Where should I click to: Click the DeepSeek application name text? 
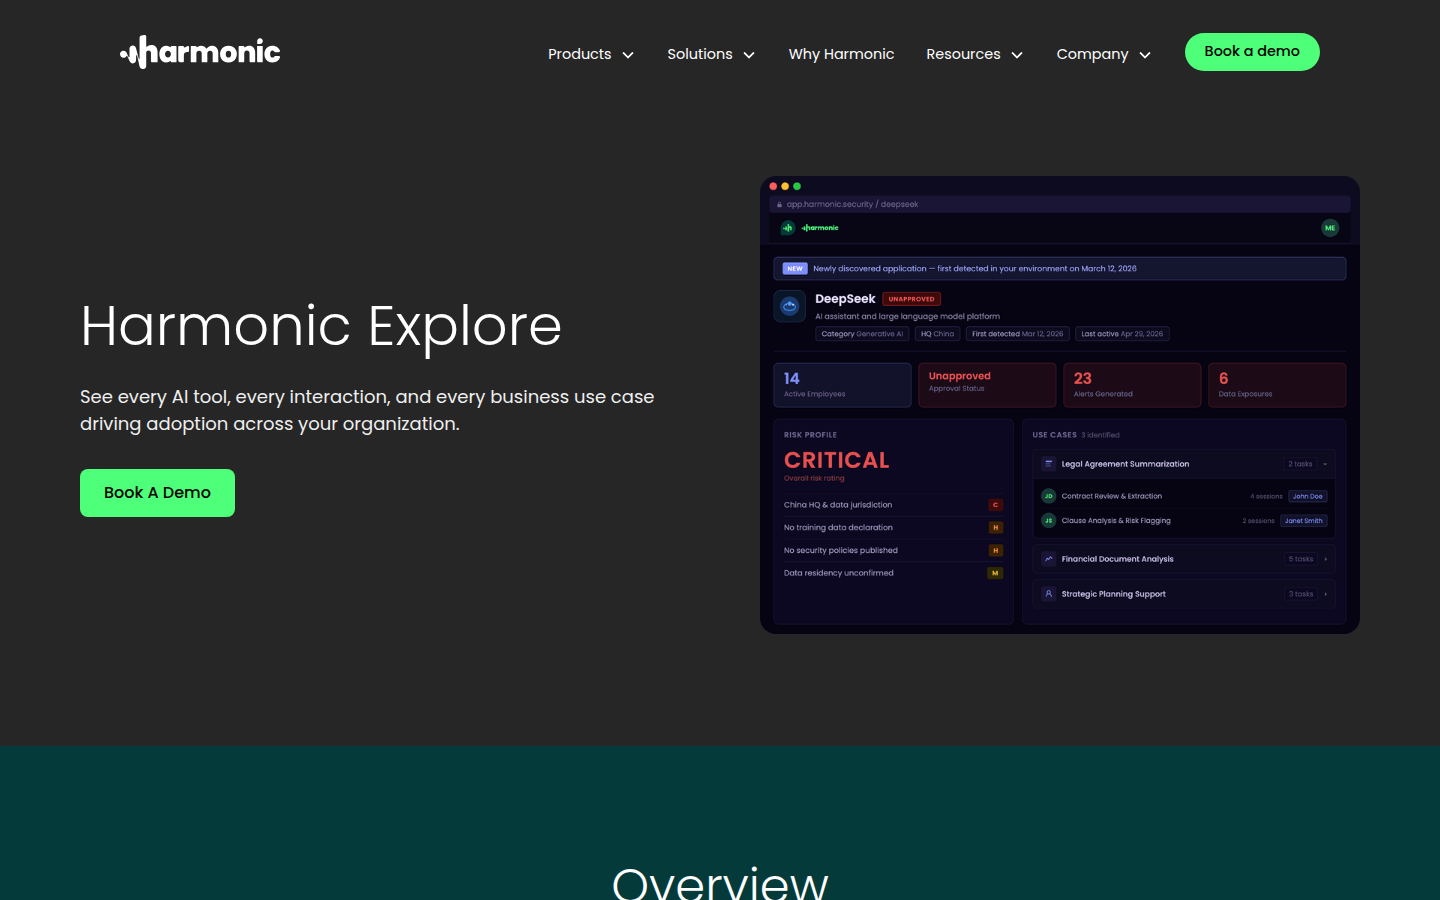pyautogui.click(x=845, y=299)
